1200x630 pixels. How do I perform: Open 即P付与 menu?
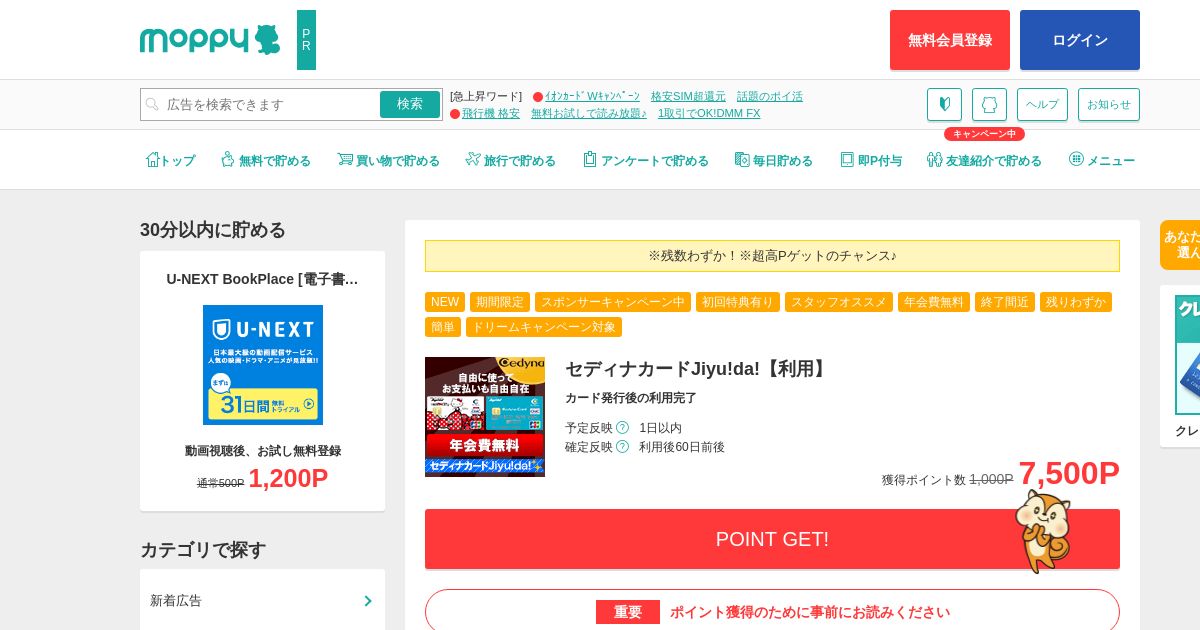pyautogui.click(x=871, y=160)
